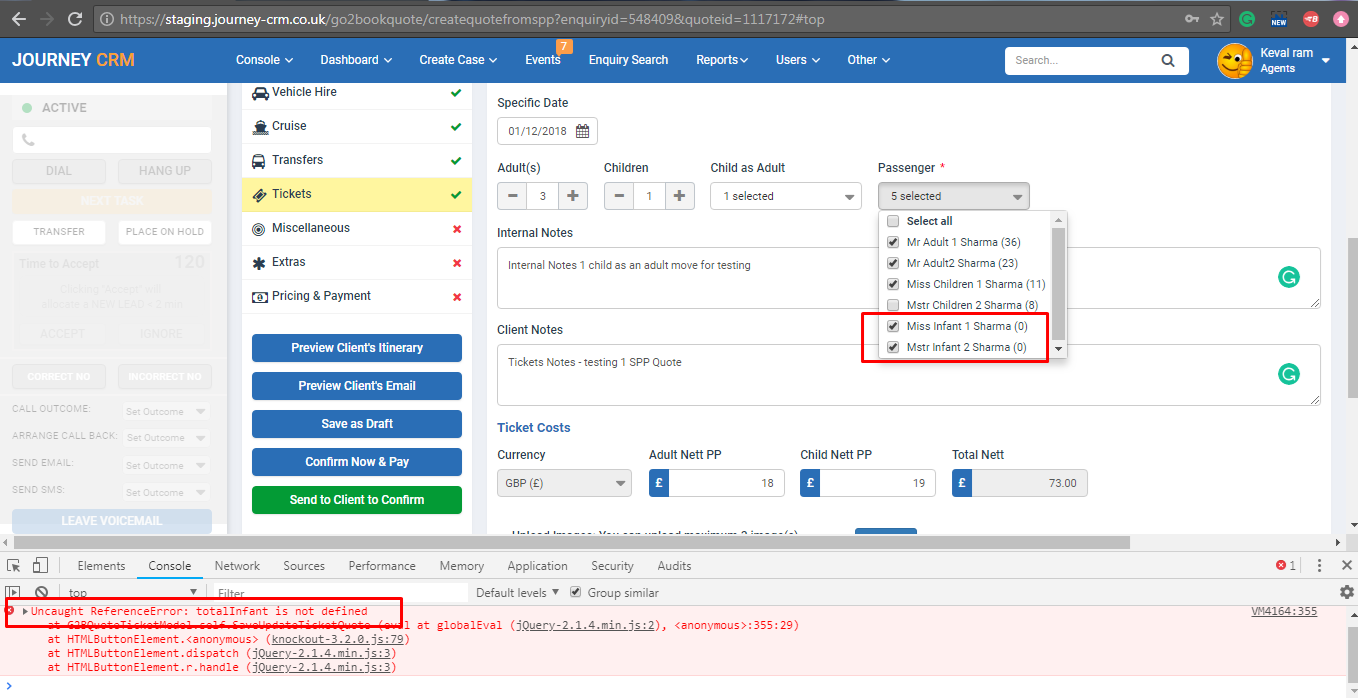Click the Confirm Now & Pay button
The width and height of the screenshot is (1358, 698).
(357, 462)
